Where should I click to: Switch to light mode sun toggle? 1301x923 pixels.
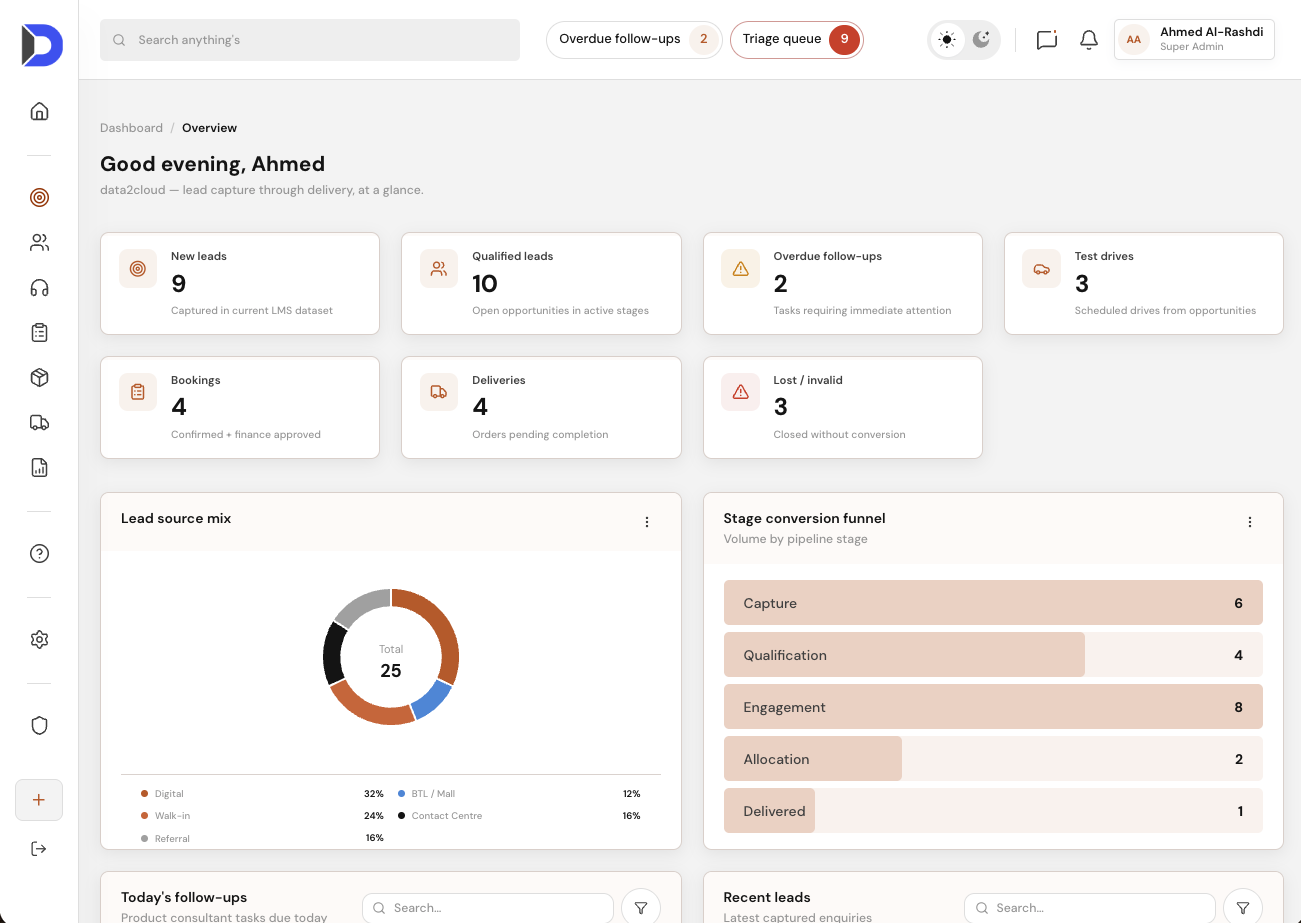(947, 40)
